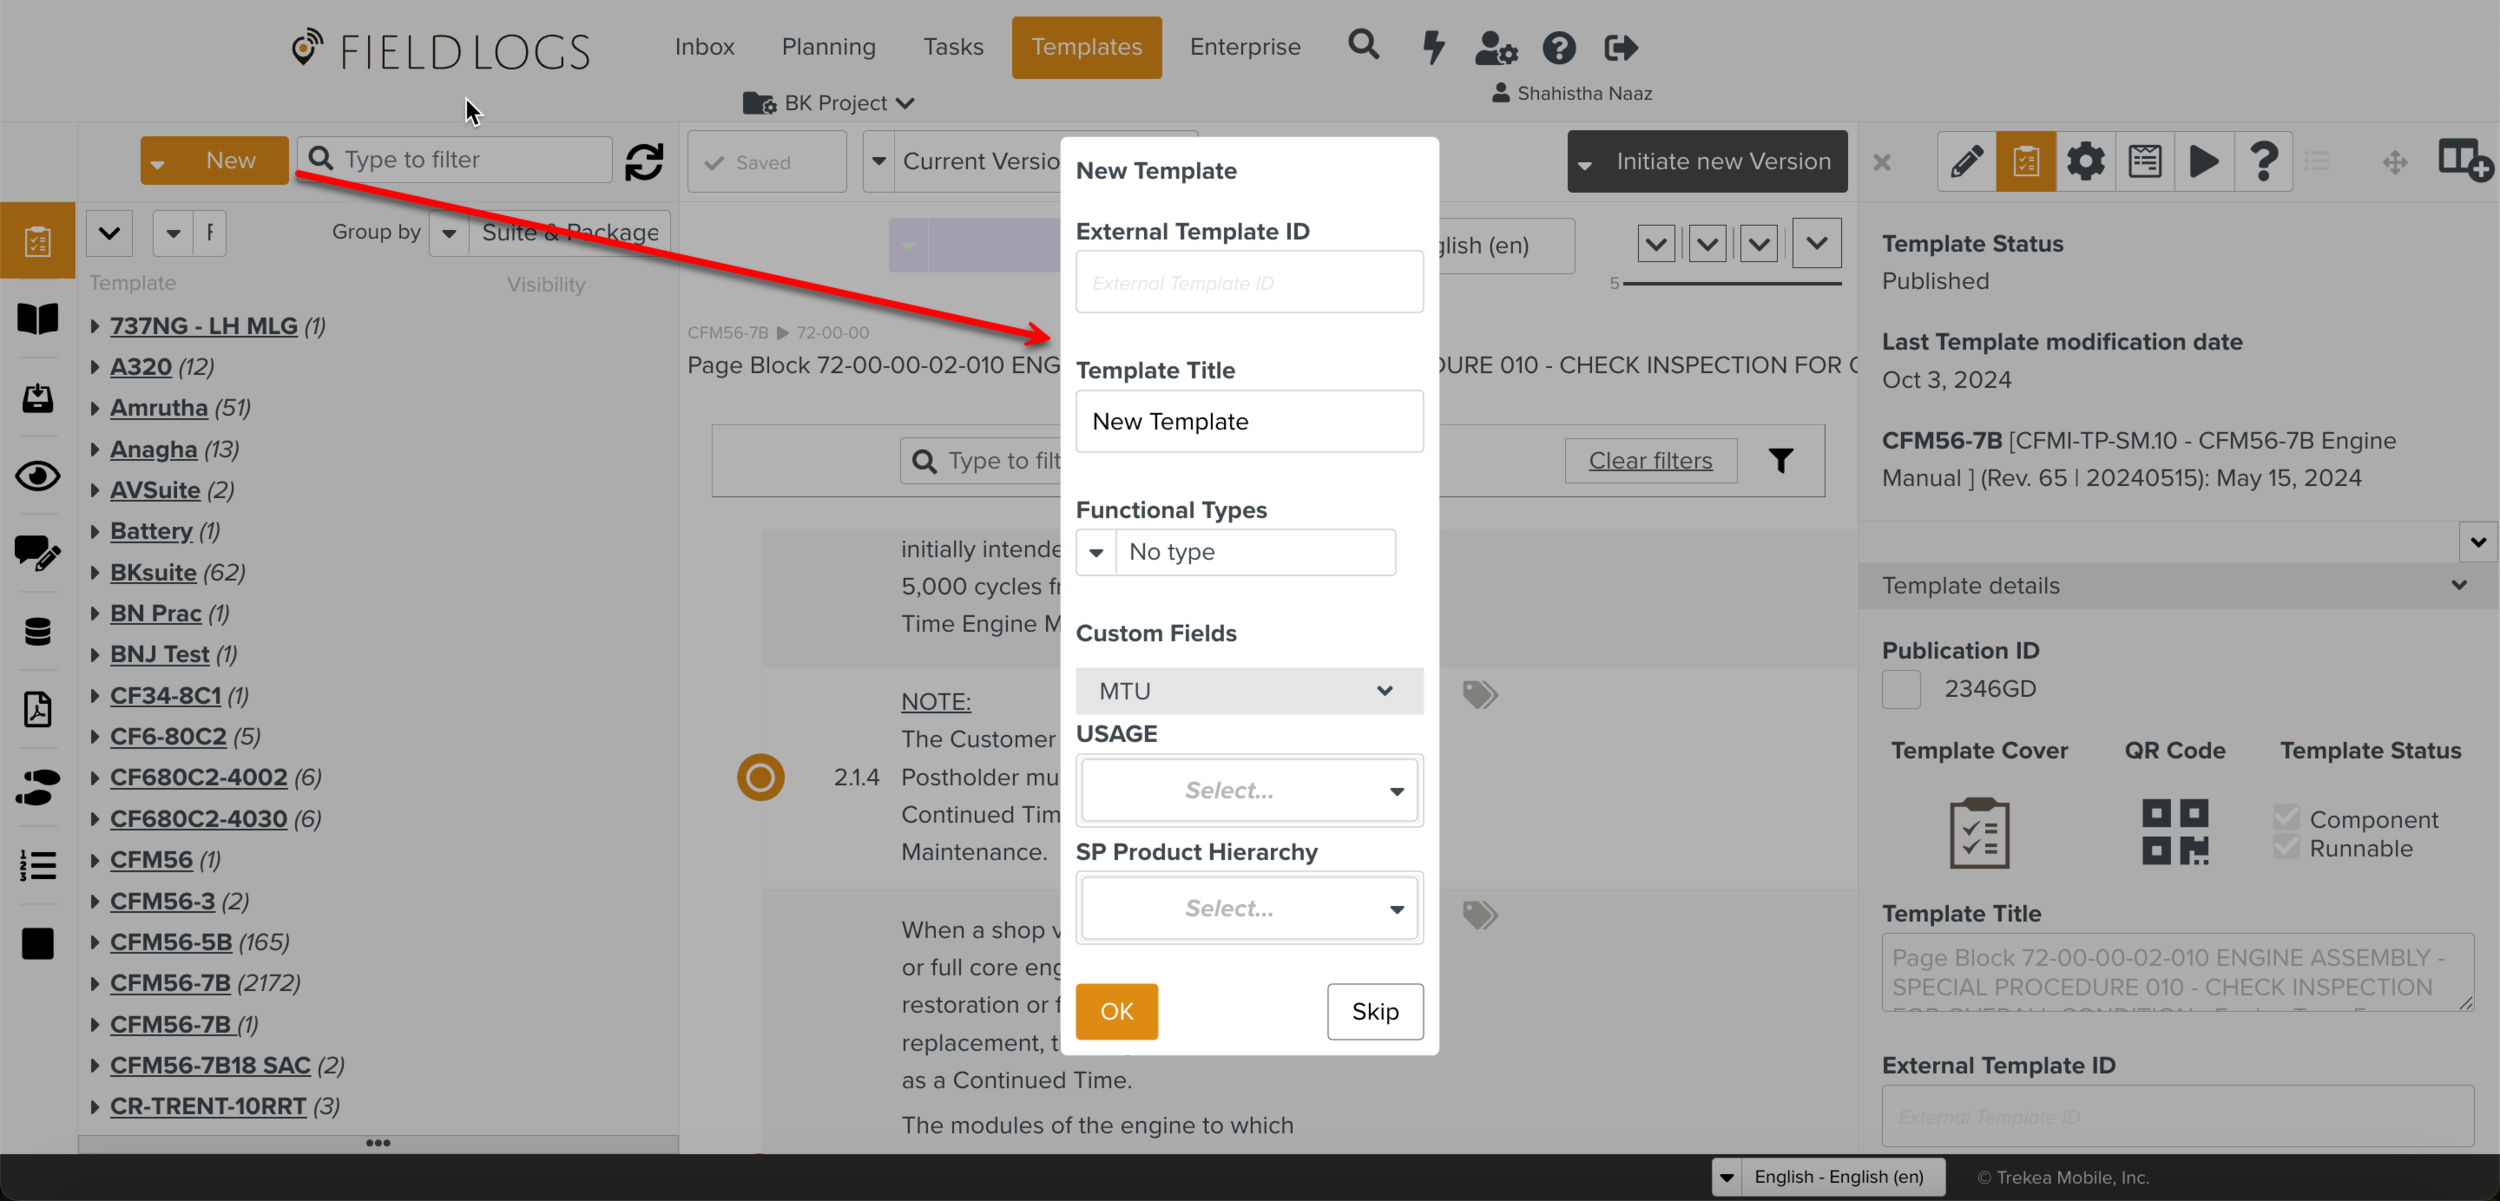Toggle the Runnable checkbox
Viewport: 2500px width, 1201px height.
(x=2286, y=848)
